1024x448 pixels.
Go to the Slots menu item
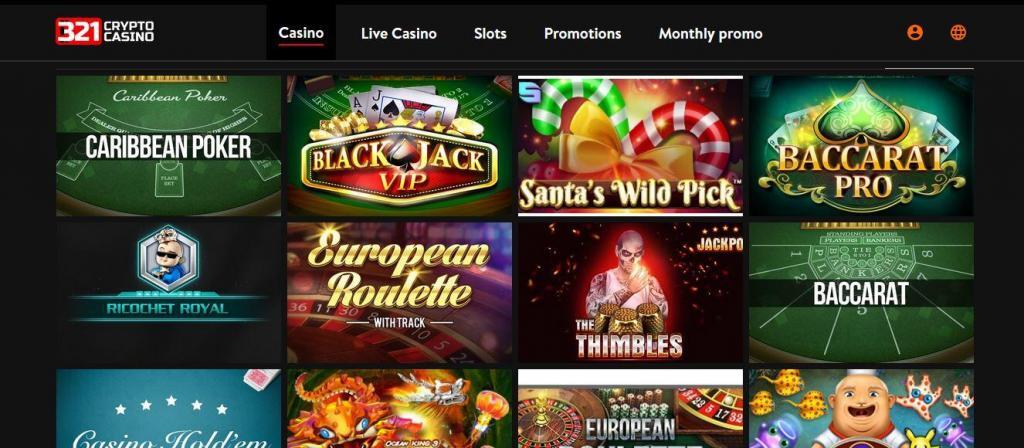coord(490,33)
